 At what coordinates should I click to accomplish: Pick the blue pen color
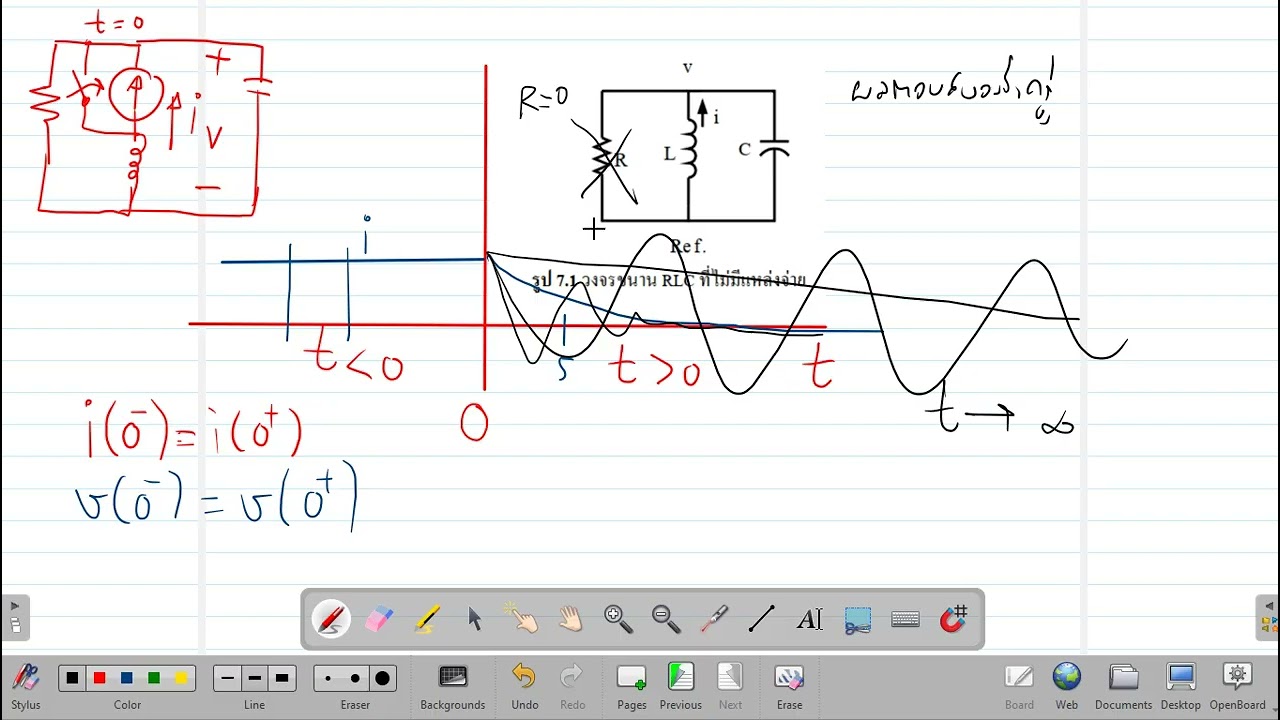pos(126,678)
